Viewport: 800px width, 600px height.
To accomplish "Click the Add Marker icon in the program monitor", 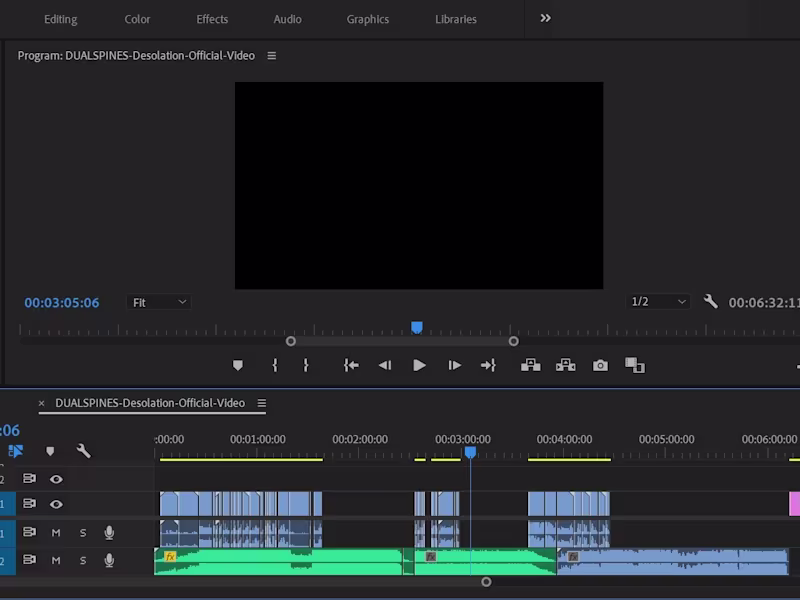I will click(x=238, y=365).
